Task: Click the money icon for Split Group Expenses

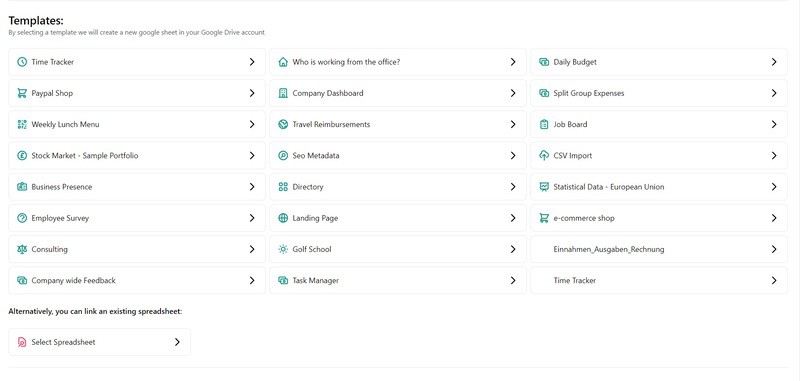Action: (x=544, y=93)
